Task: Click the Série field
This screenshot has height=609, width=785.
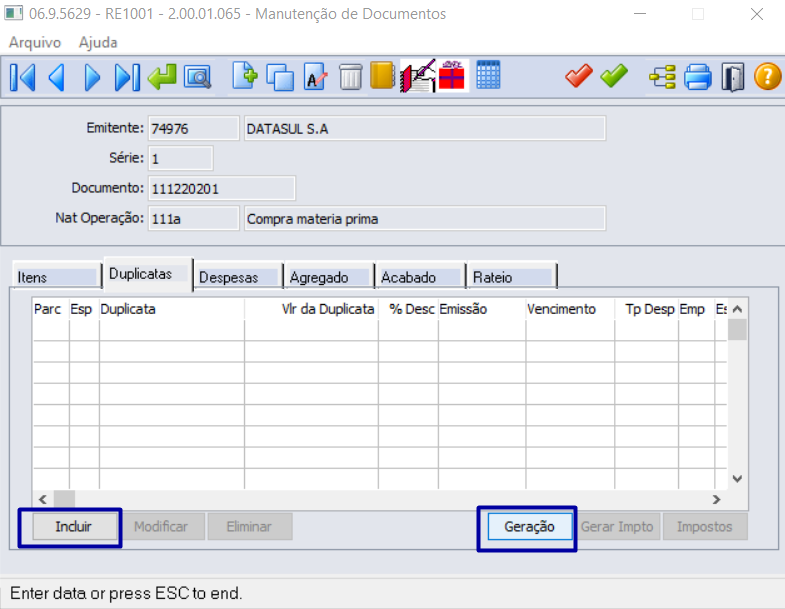Action: click(180, 158)
